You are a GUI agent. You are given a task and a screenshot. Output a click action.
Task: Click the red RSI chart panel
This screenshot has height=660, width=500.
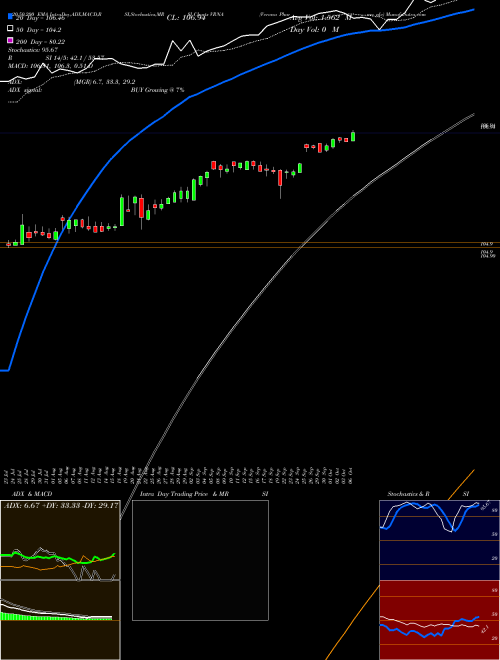tap(439, 620)
